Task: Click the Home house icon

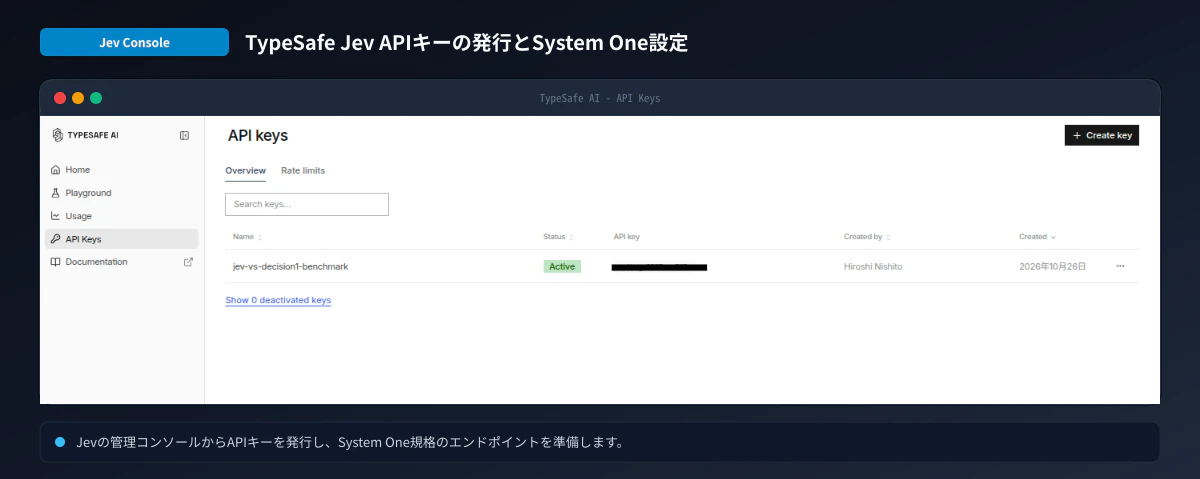Action: (56, 170)
